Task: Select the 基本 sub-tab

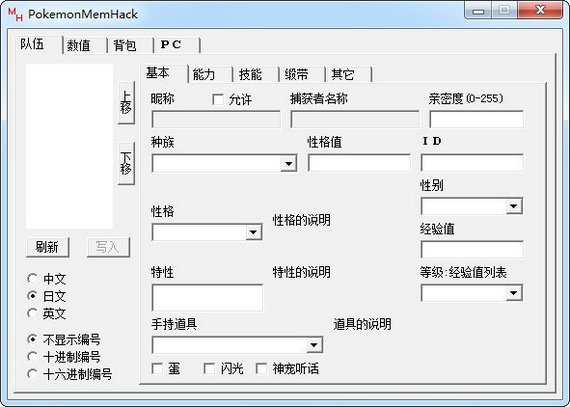Action: (165, 73)
